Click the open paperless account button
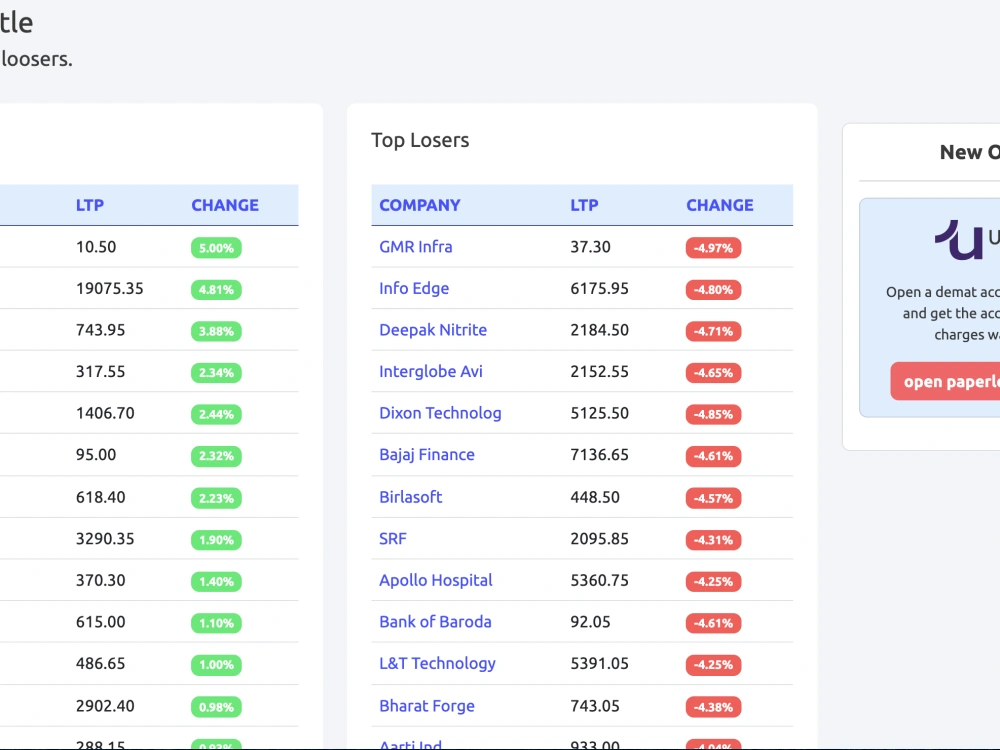1000x750 pixels. tap(945, 381)
